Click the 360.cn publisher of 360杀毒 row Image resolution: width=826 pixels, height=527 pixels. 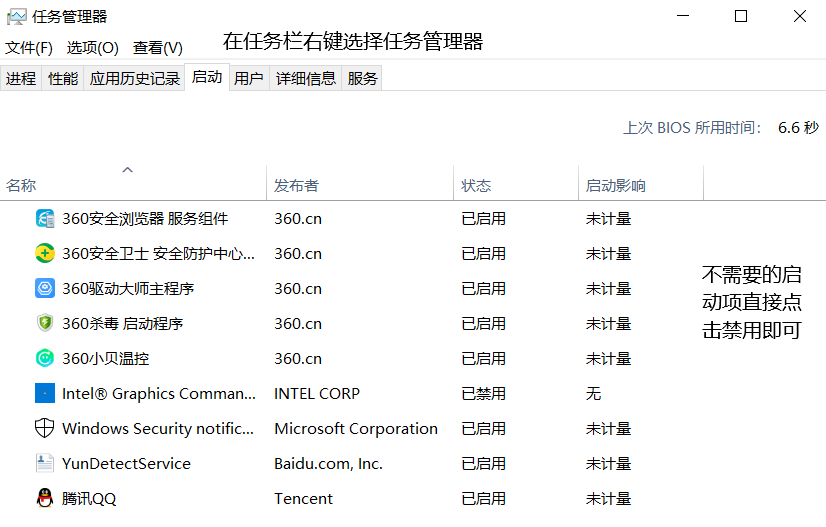pyautogui.click(x=298, y=324)
